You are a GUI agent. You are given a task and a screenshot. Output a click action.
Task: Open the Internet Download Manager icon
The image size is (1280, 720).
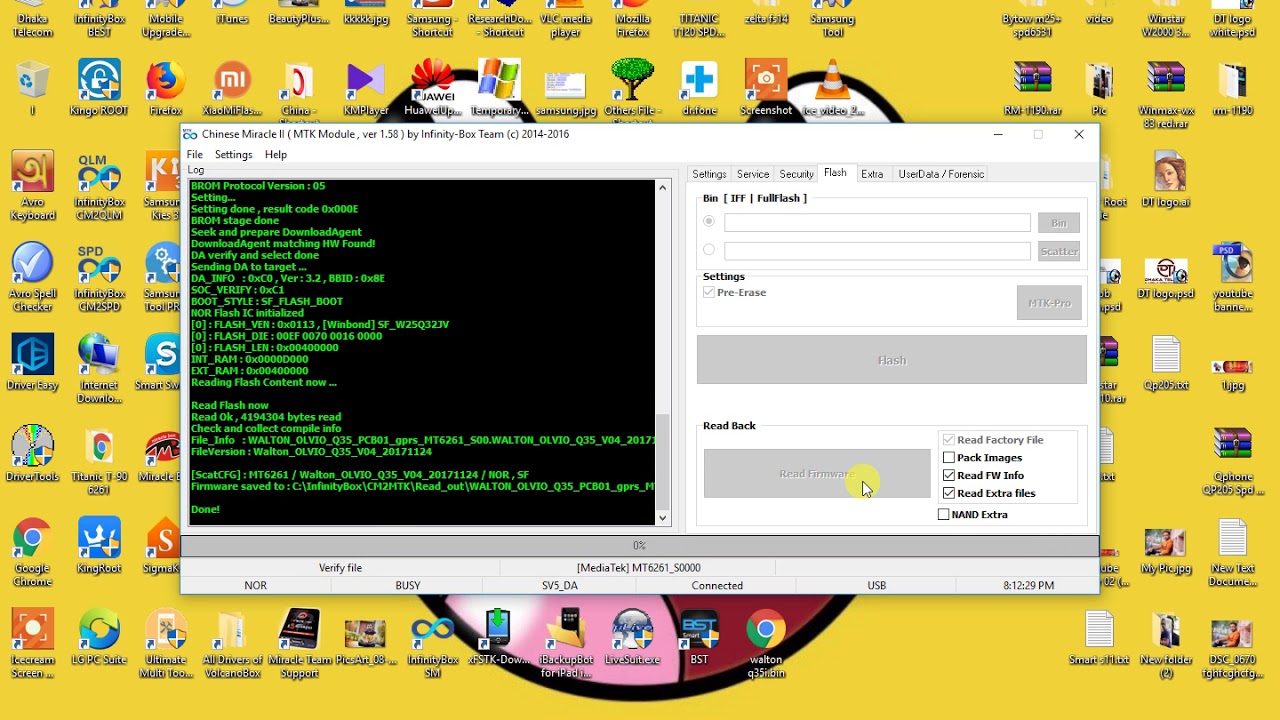tap(99, 369)
